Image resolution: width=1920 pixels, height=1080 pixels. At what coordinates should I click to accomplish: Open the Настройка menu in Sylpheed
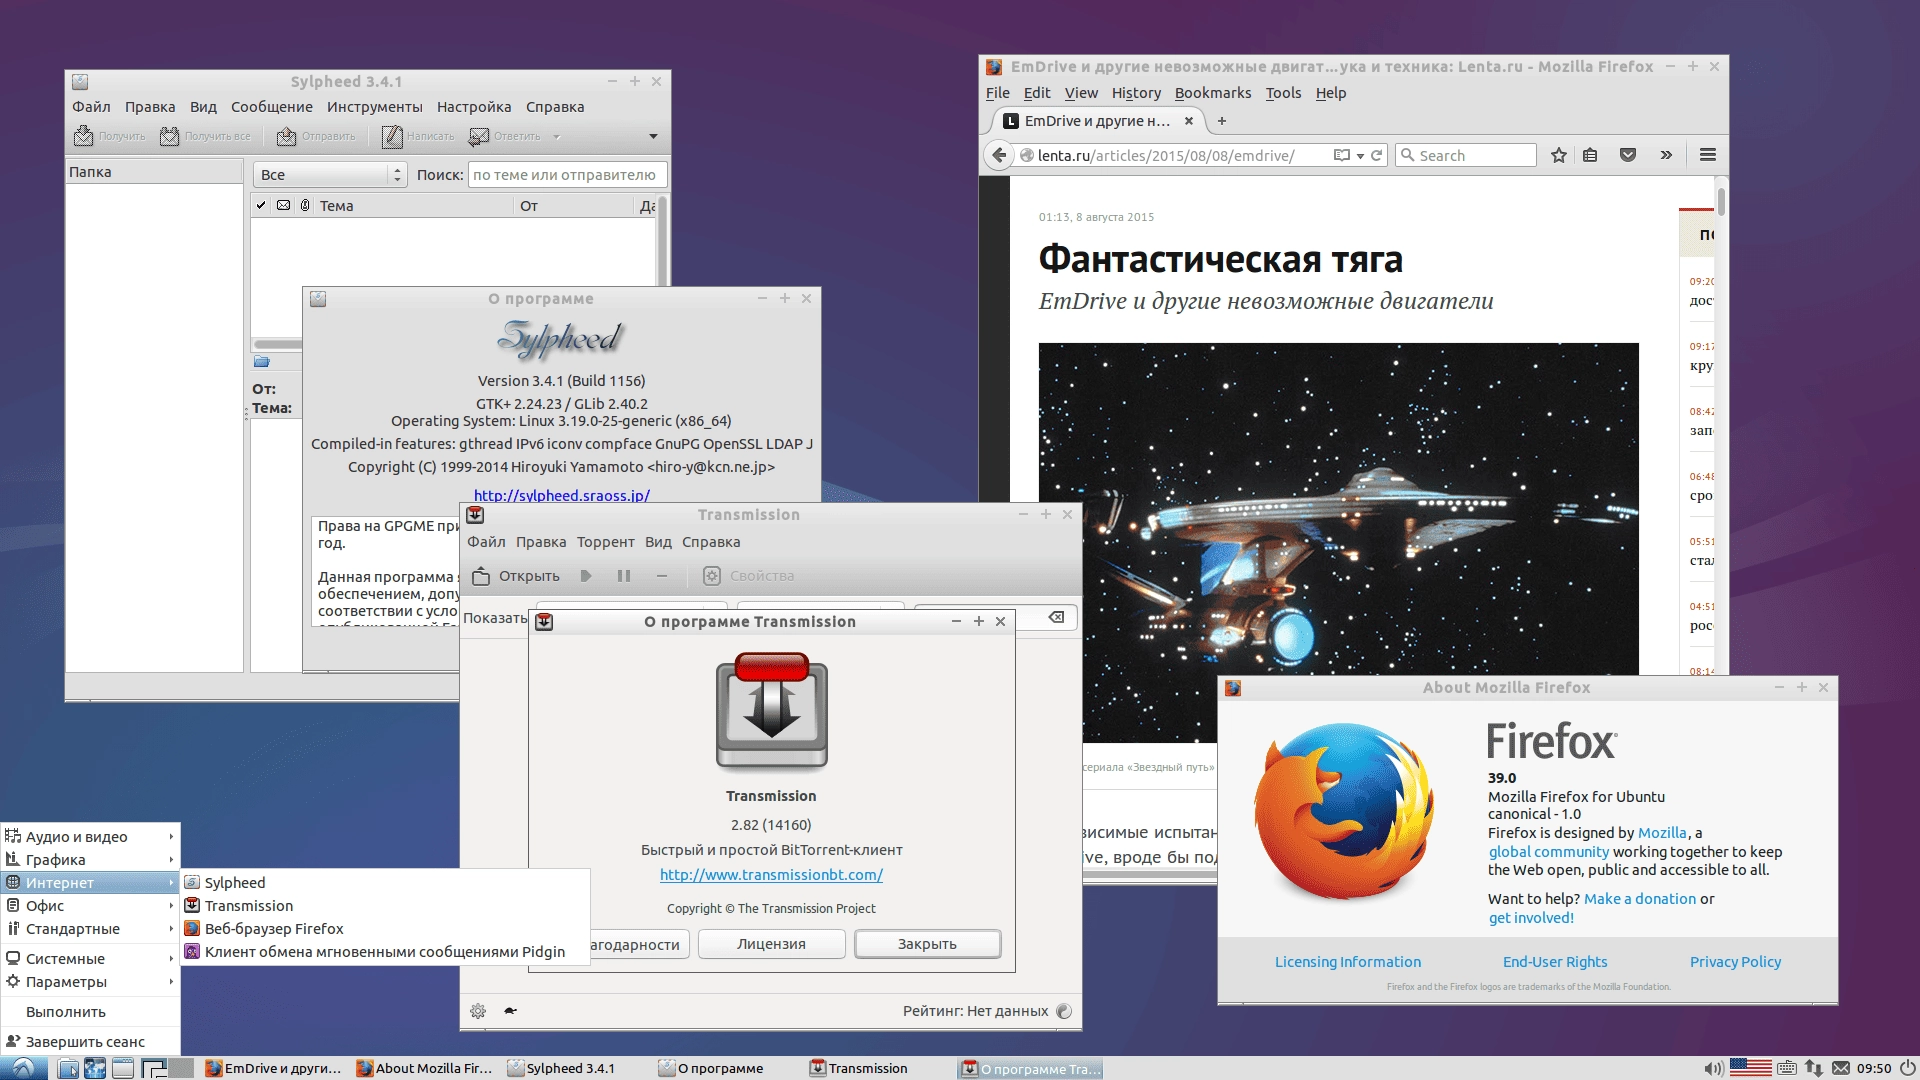[x=474, y=107]
